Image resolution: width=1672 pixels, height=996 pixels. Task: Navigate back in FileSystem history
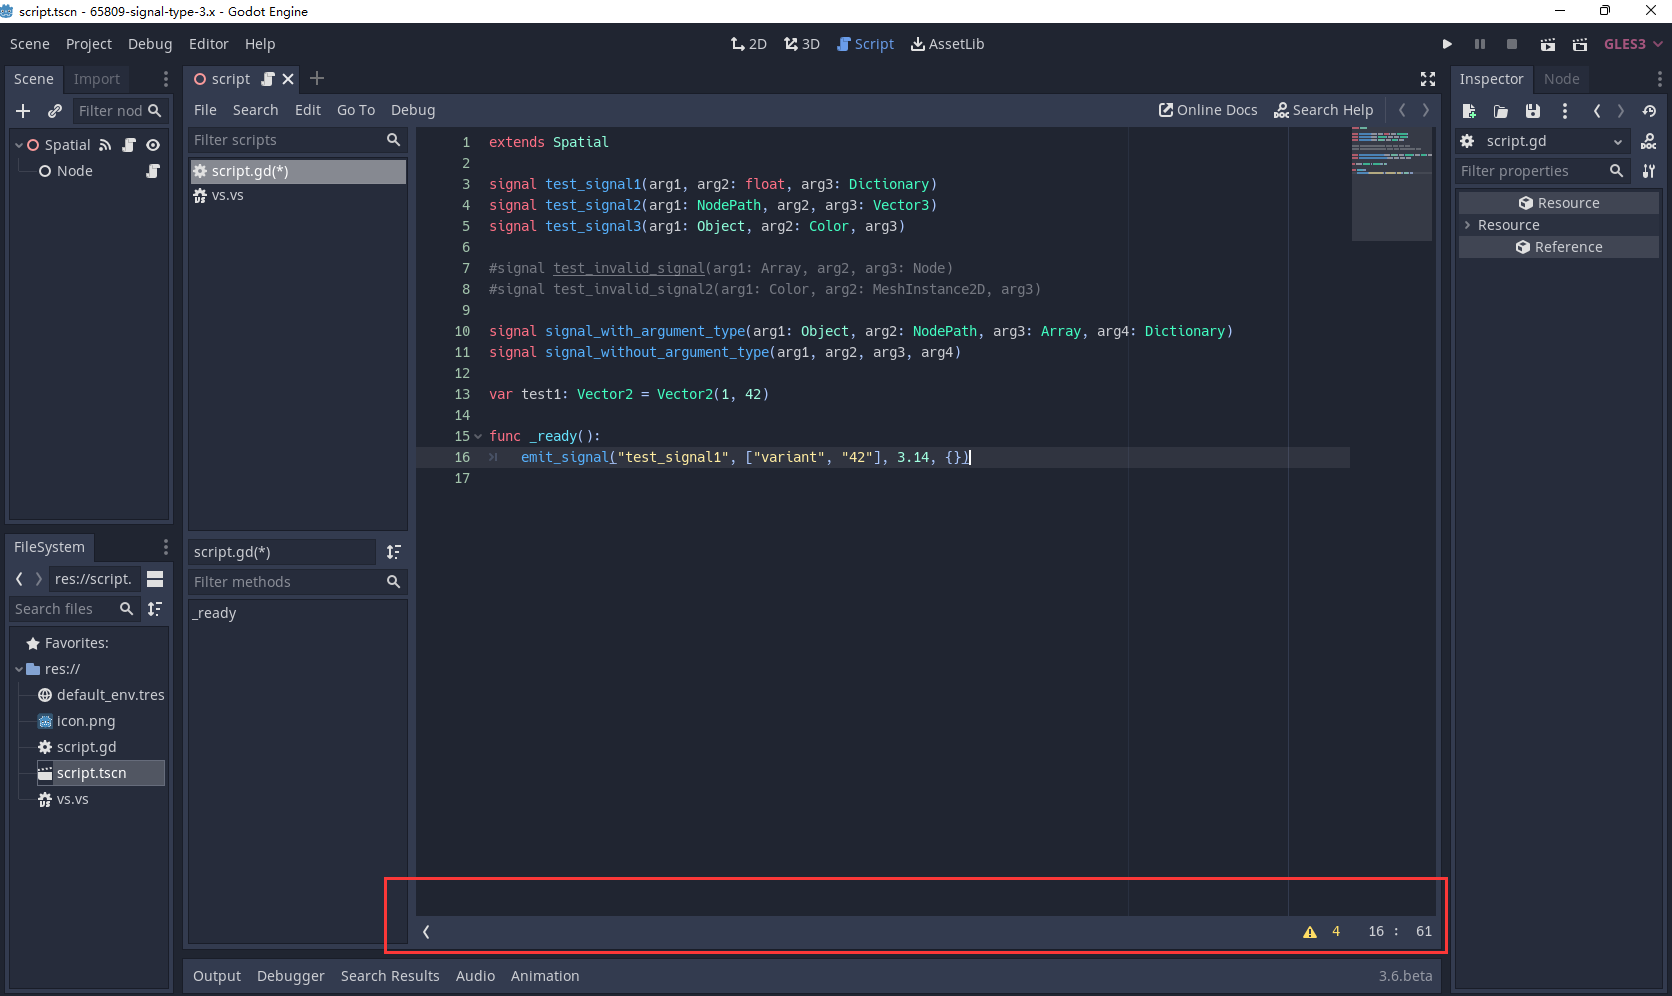point(19,579)
